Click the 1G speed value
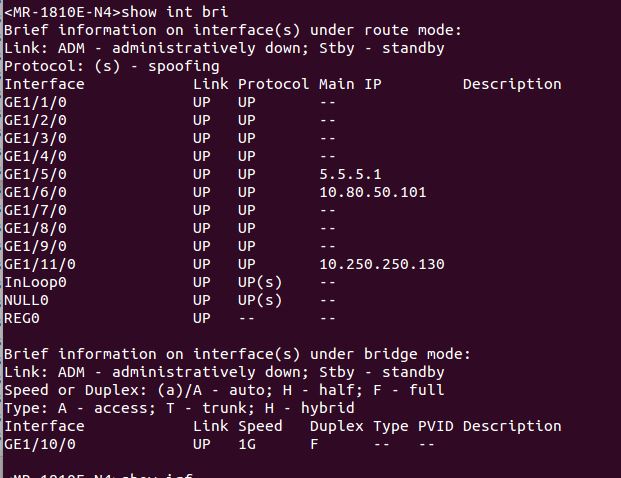This screenshot has height=478, width=621. click(x=247, y=444)
